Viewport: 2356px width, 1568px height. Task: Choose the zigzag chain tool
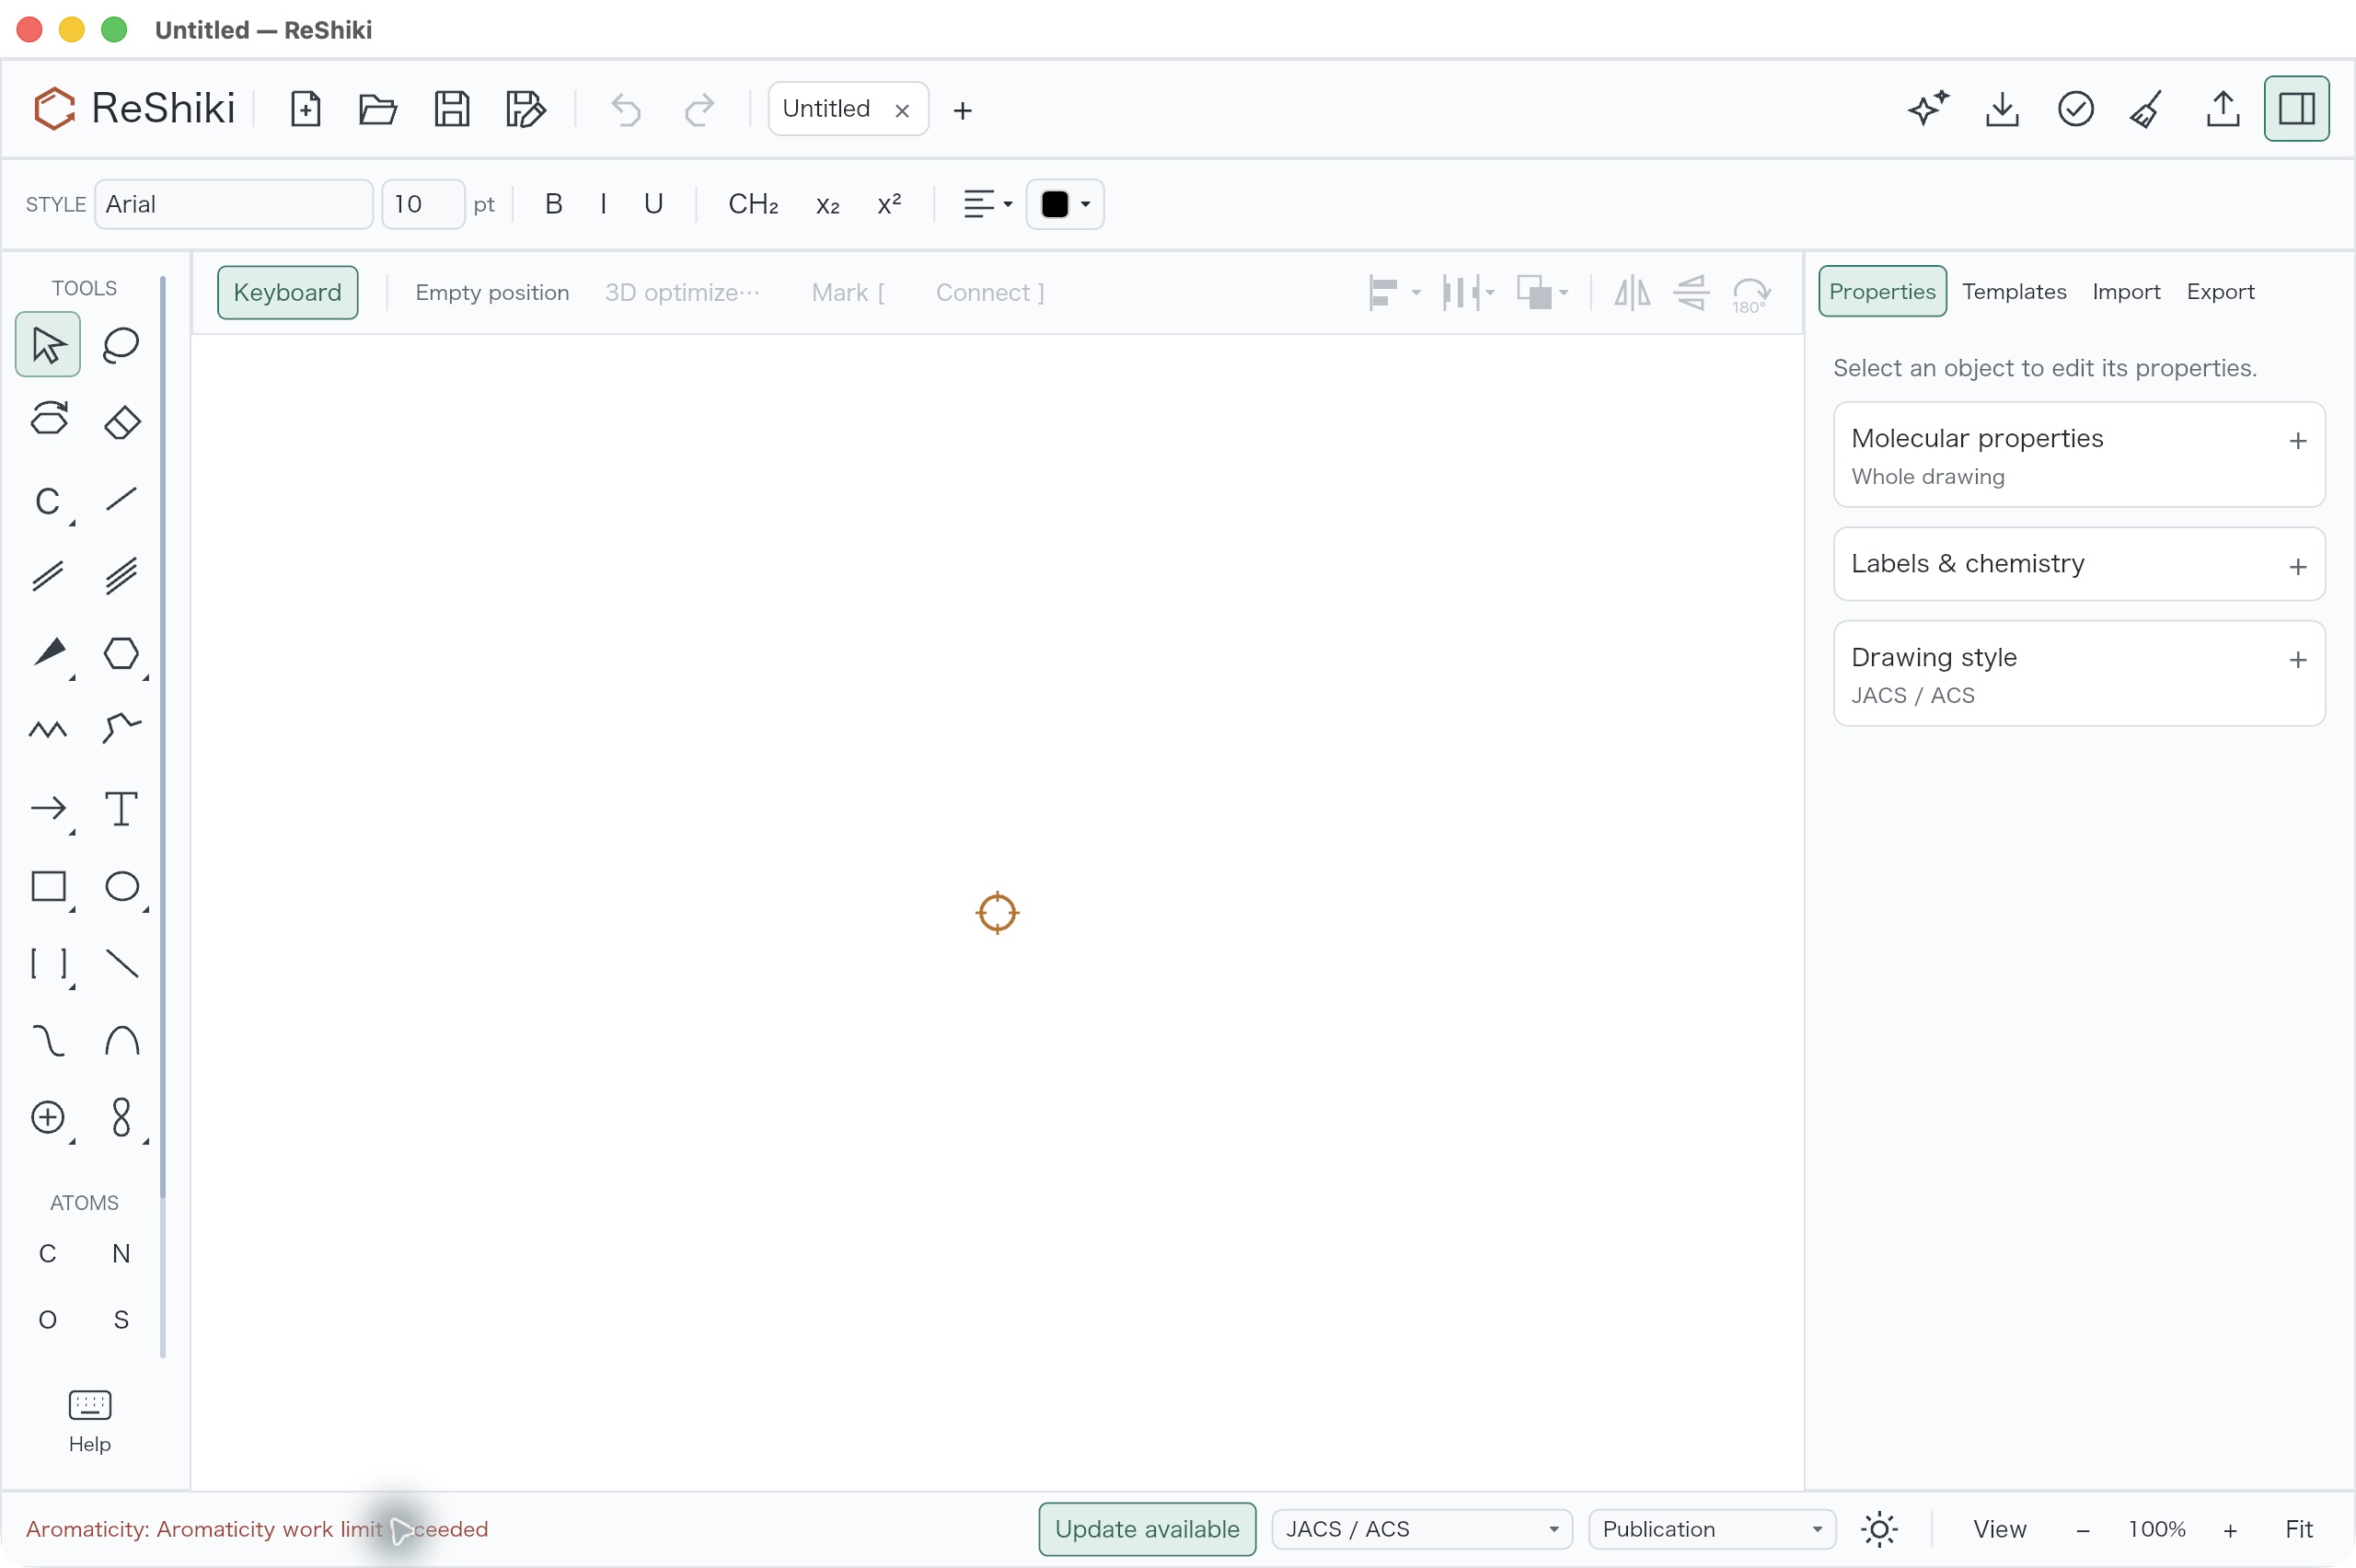point(48,730)
